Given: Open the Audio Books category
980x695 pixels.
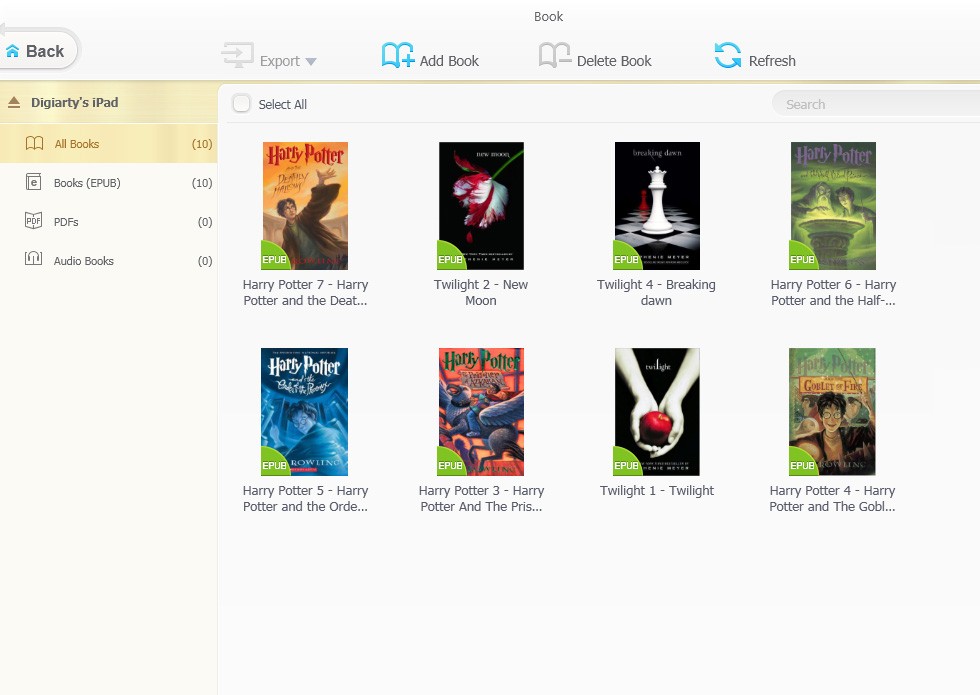Looking at the screenshot, I should pyautogui.click(x=109, y=261).
